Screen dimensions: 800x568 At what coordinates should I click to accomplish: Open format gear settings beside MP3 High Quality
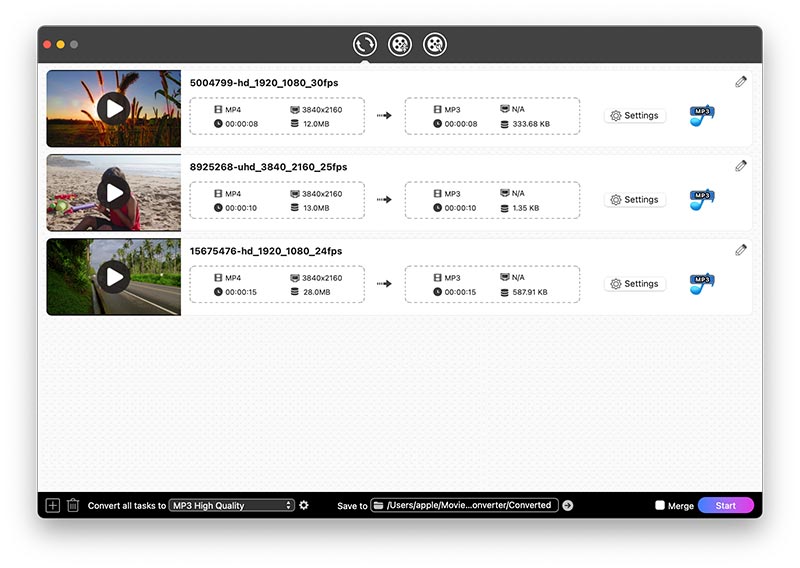click(304, 505)
